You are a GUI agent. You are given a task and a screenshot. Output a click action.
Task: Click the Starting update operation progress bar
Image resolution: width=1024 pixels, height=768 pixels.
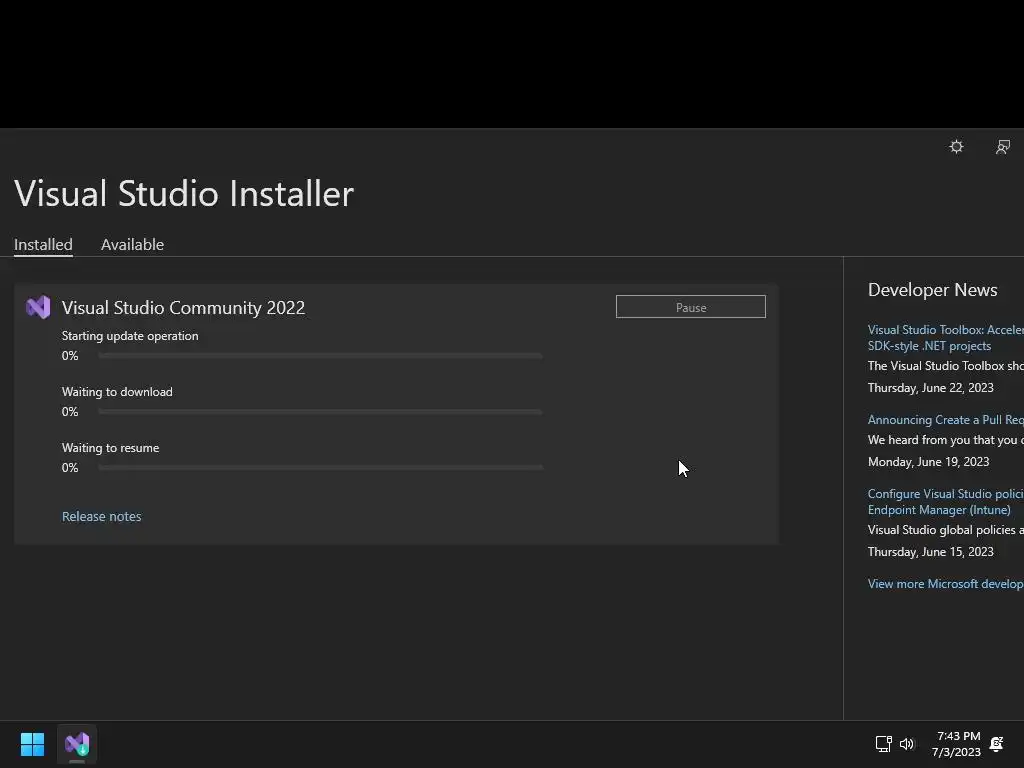[320, 356]
